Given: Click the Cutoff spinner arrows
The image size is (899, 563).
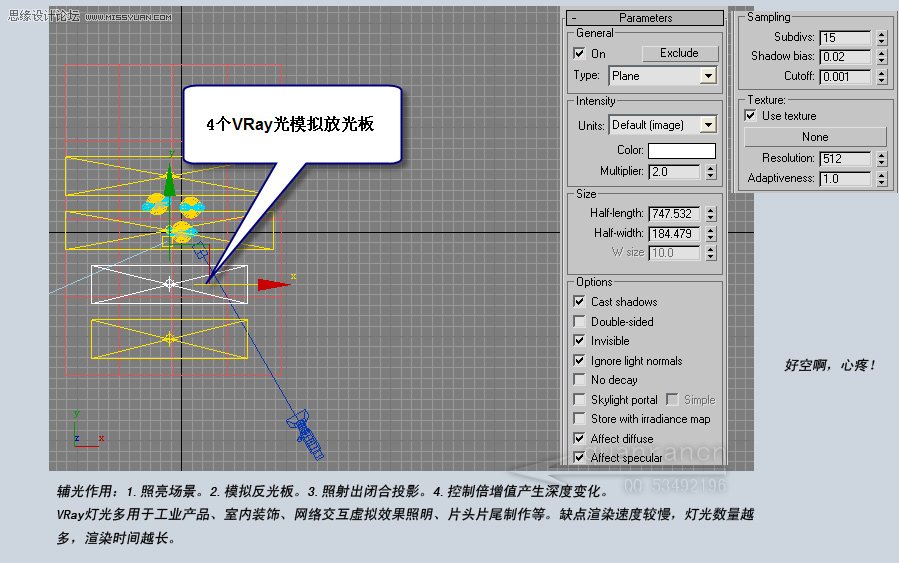Looking at the screenshot, I should click(x=882, y=77).
